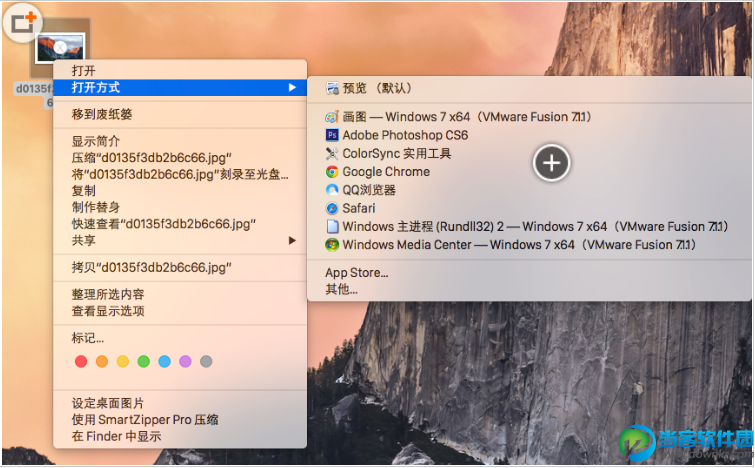Image resolution: width=755 pixels, height=468 pixels.
Task: Apply the purple tag color
Action: [x=185, y=362]
